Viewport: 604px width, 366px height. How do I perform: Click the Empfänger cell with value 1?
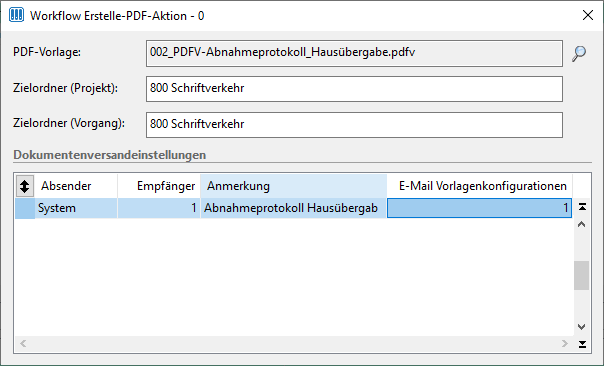coord(159,208)
